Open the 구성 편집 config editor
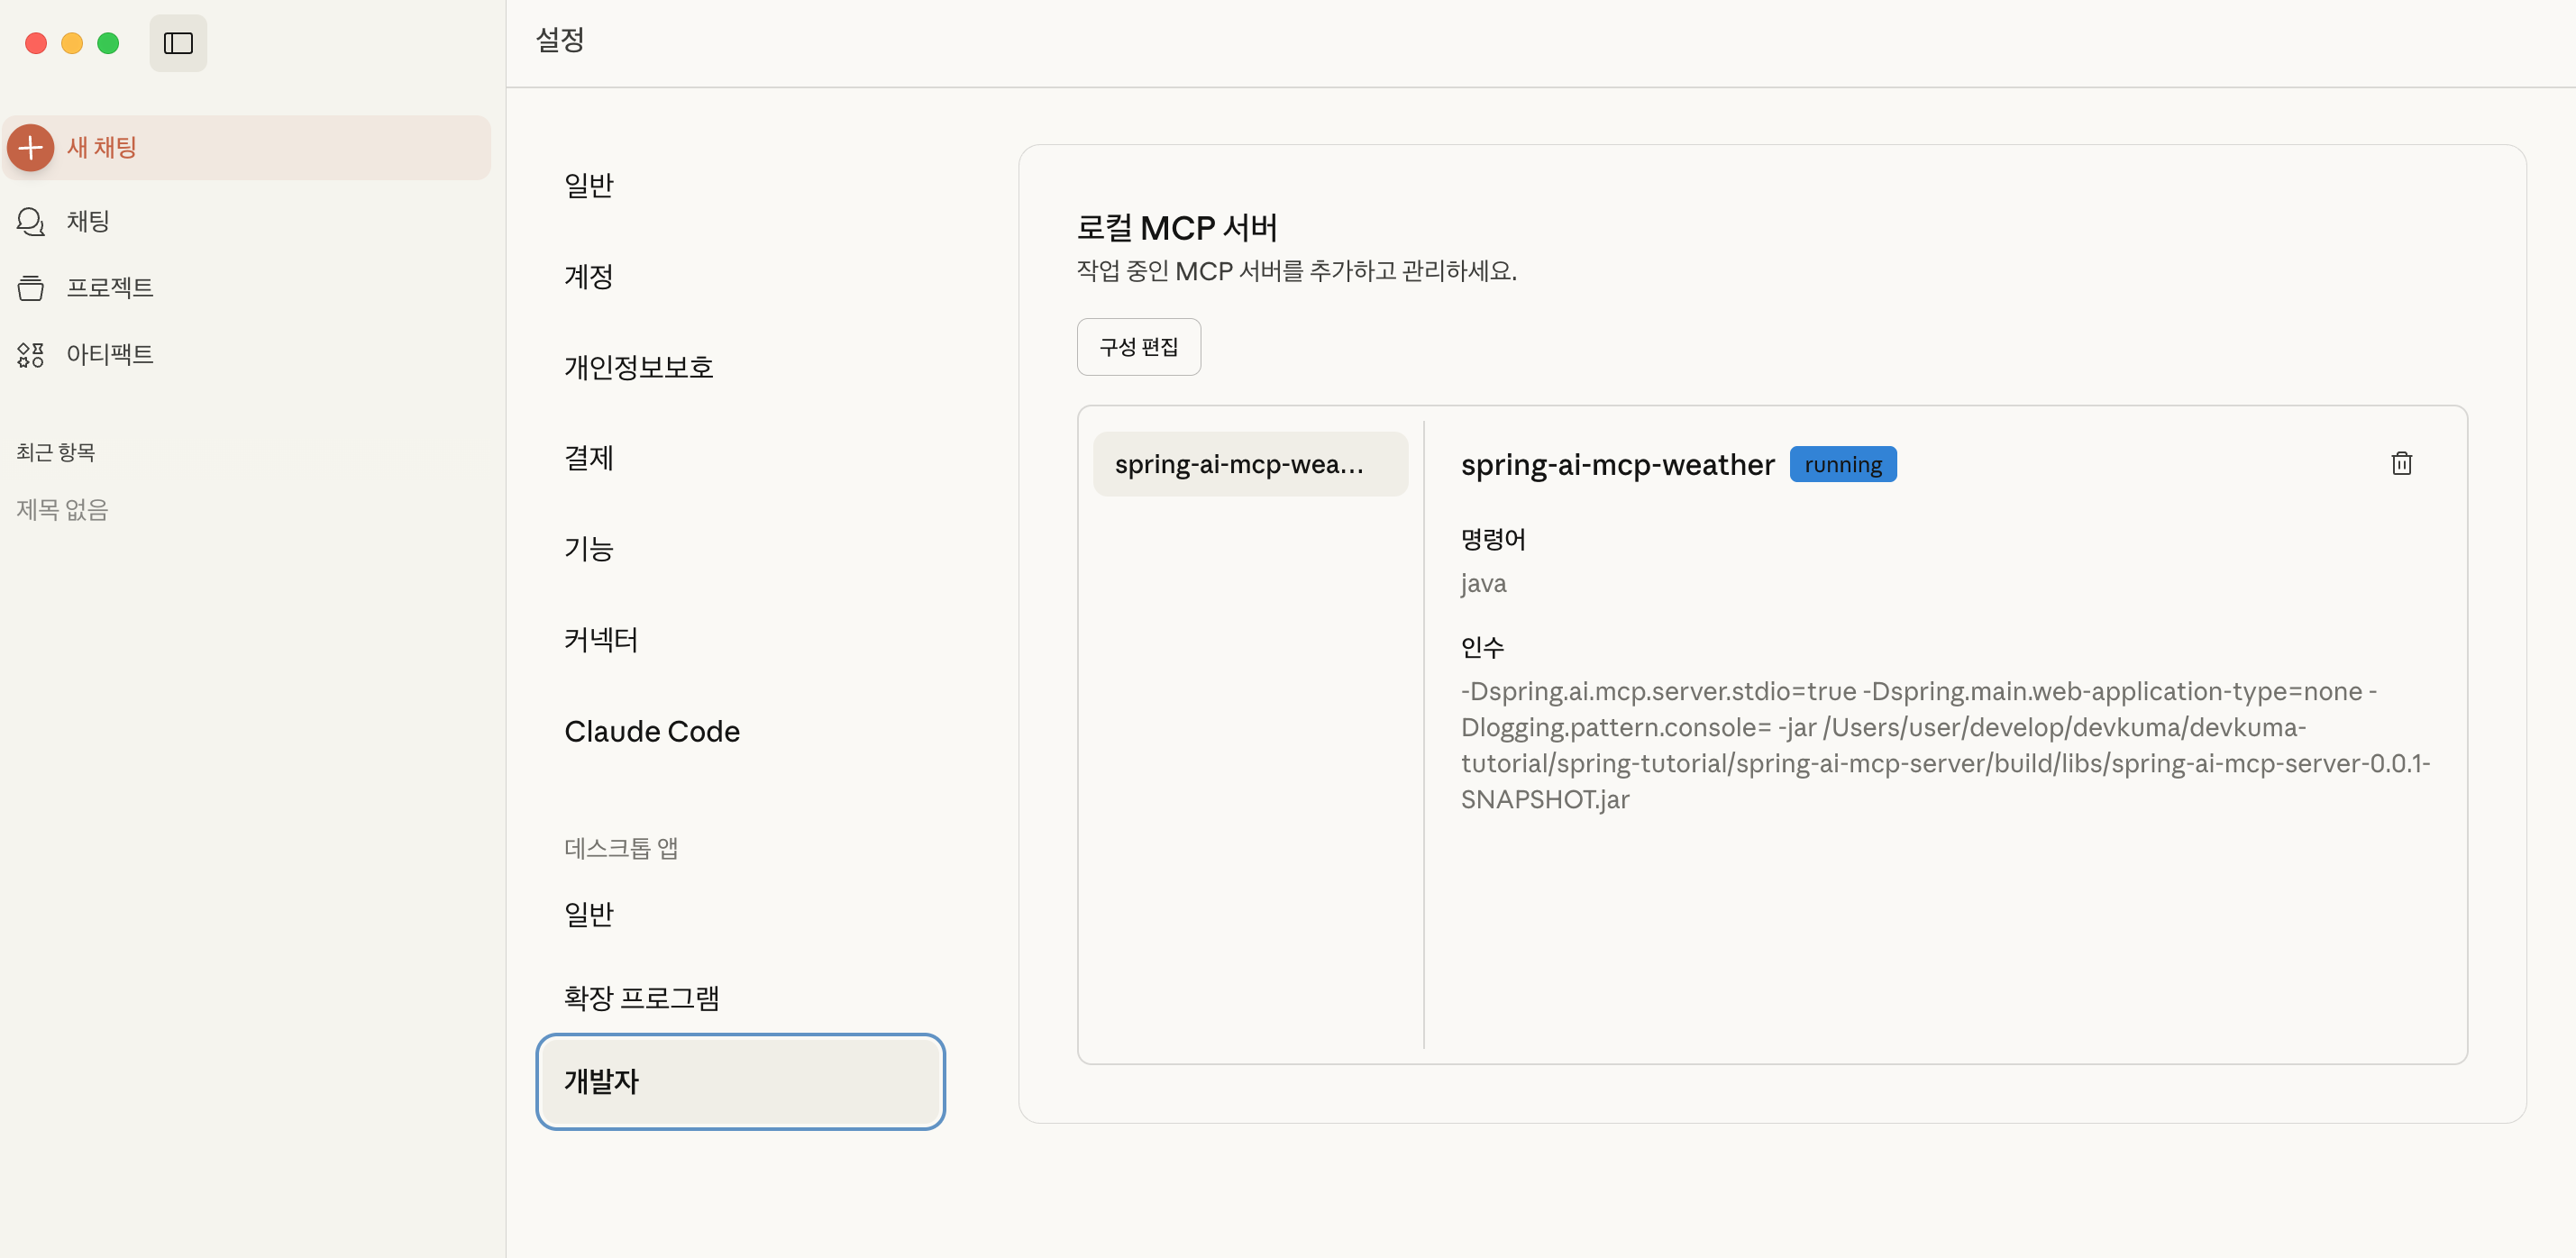 (x=1138, y=347)
